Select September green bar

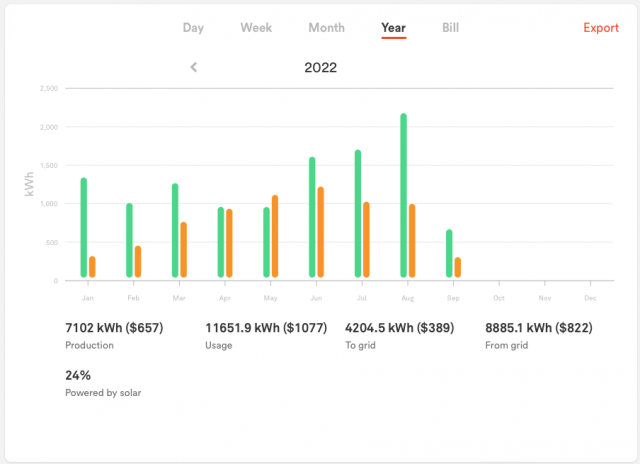coord(449,253)
